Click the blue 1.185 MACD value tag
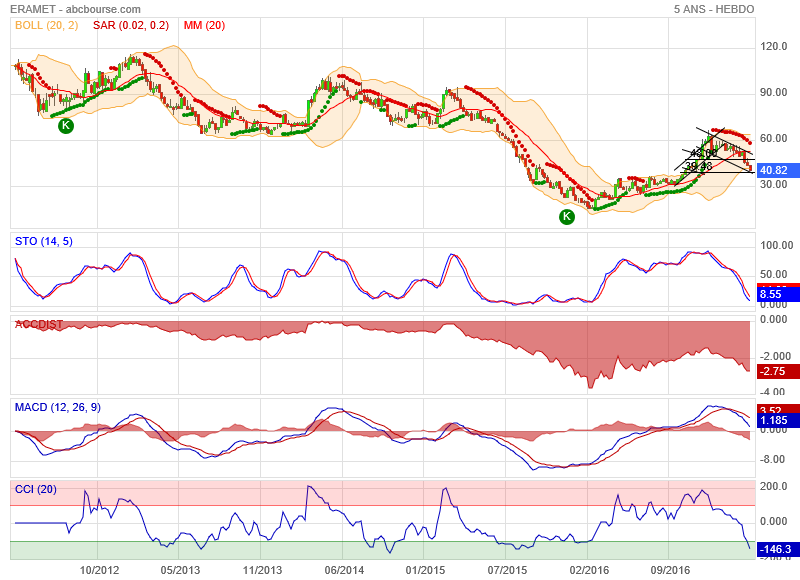Image resolution: width=800 pixels, height=580 pixels. click(x=778, y=420)
